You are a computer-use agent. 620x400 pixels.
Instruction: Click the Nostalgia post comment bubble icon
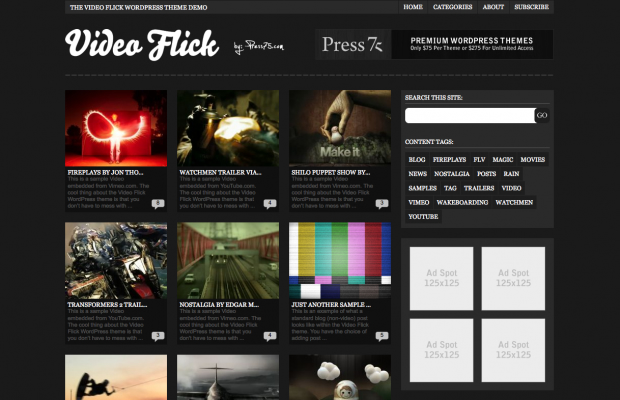pos(270,336)
